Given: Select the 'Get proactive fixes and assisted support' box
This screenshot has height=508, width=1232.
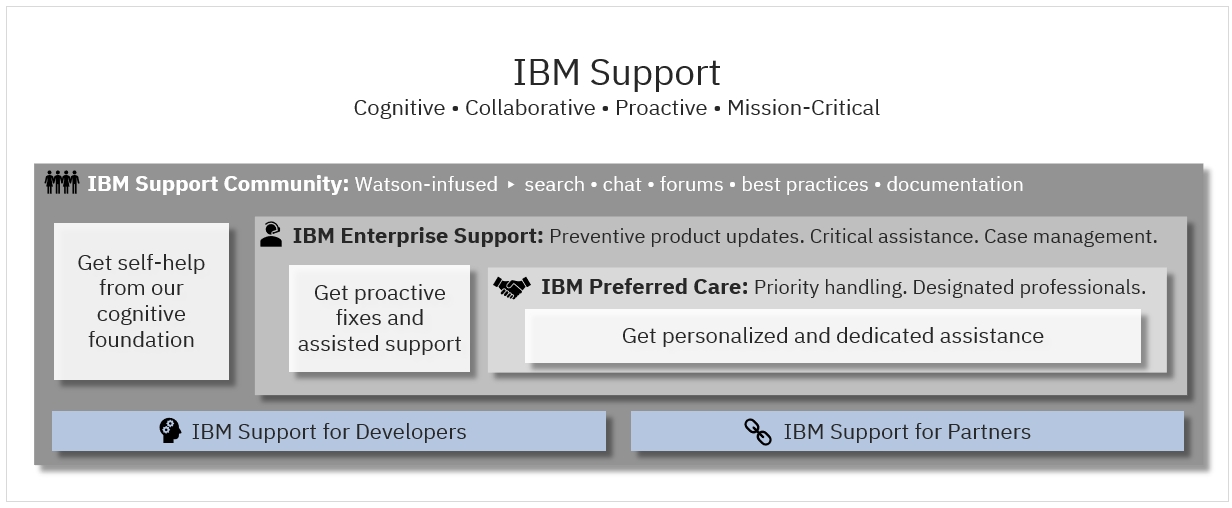Looking at the screenshot, I should coord(379,318).
